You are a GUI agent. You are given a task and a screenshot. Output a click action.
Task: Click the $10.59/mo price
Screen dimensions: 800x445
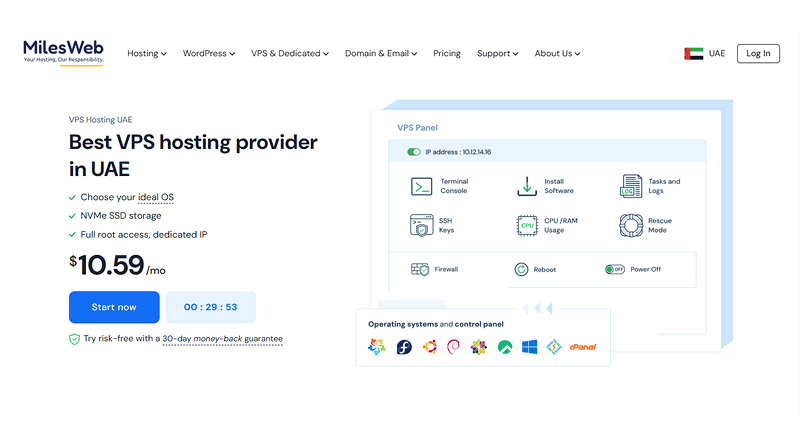point(117,265)
